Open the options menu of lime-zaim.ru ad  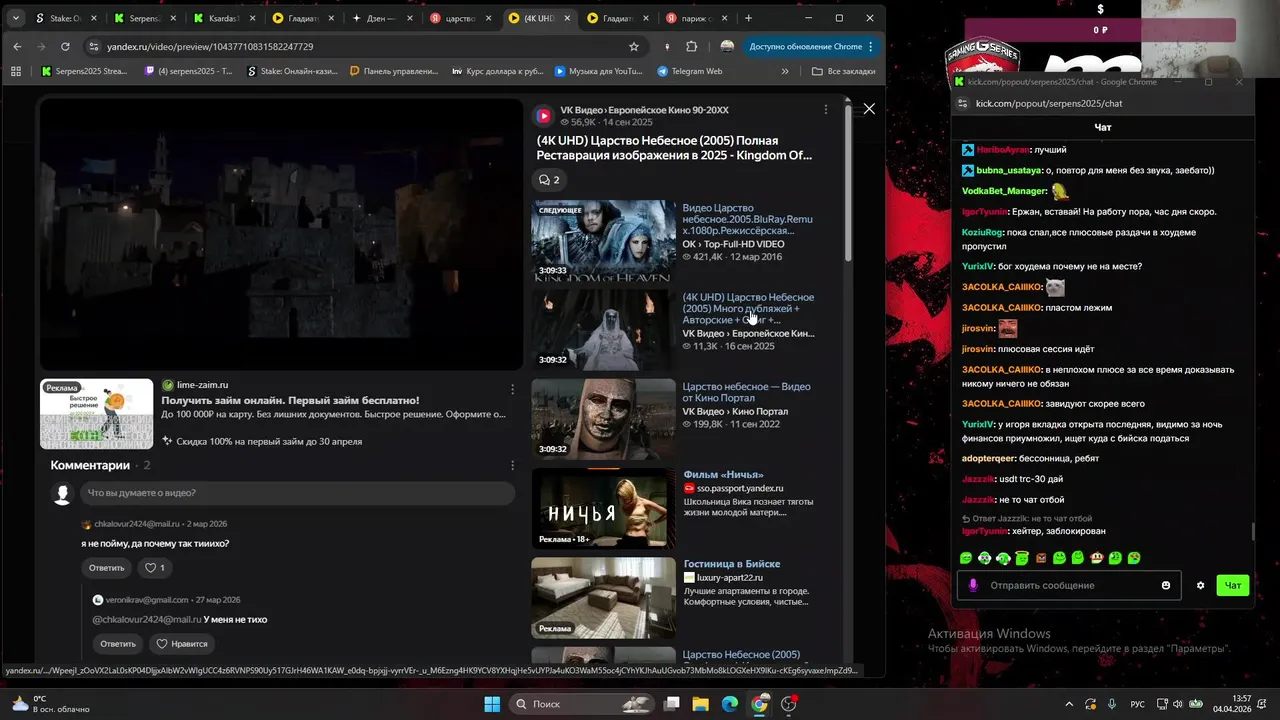[x=512, y=389]
